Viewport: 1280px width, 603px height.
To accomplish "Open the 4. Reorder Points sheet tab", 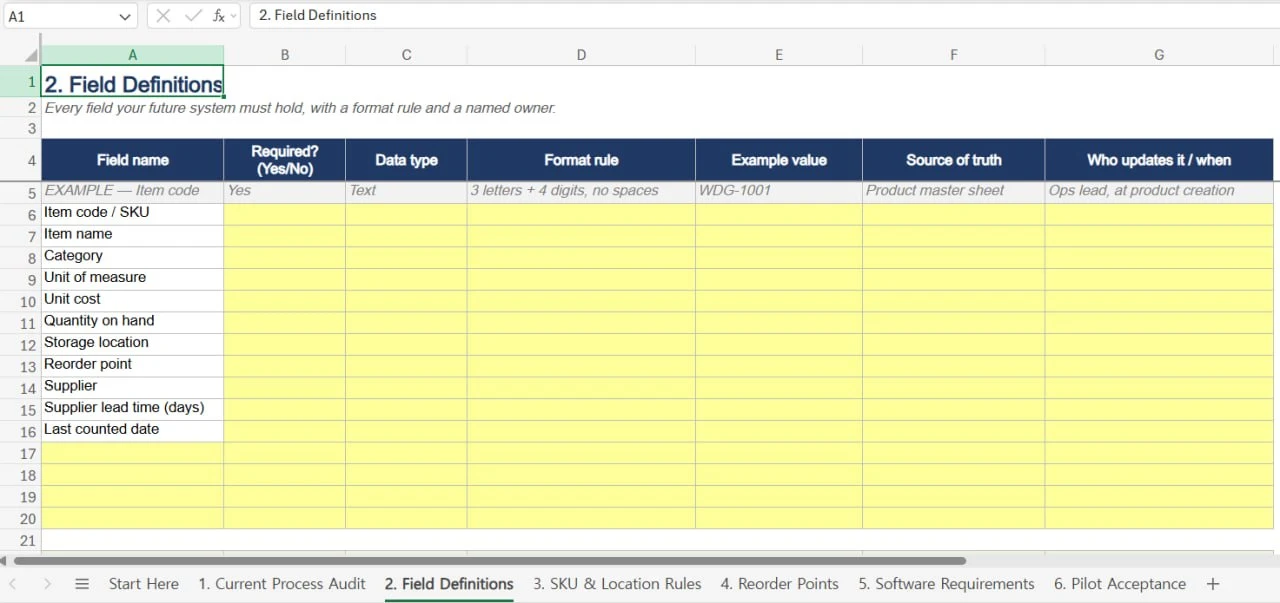I will pyautogui.click(x=779, y=584).
